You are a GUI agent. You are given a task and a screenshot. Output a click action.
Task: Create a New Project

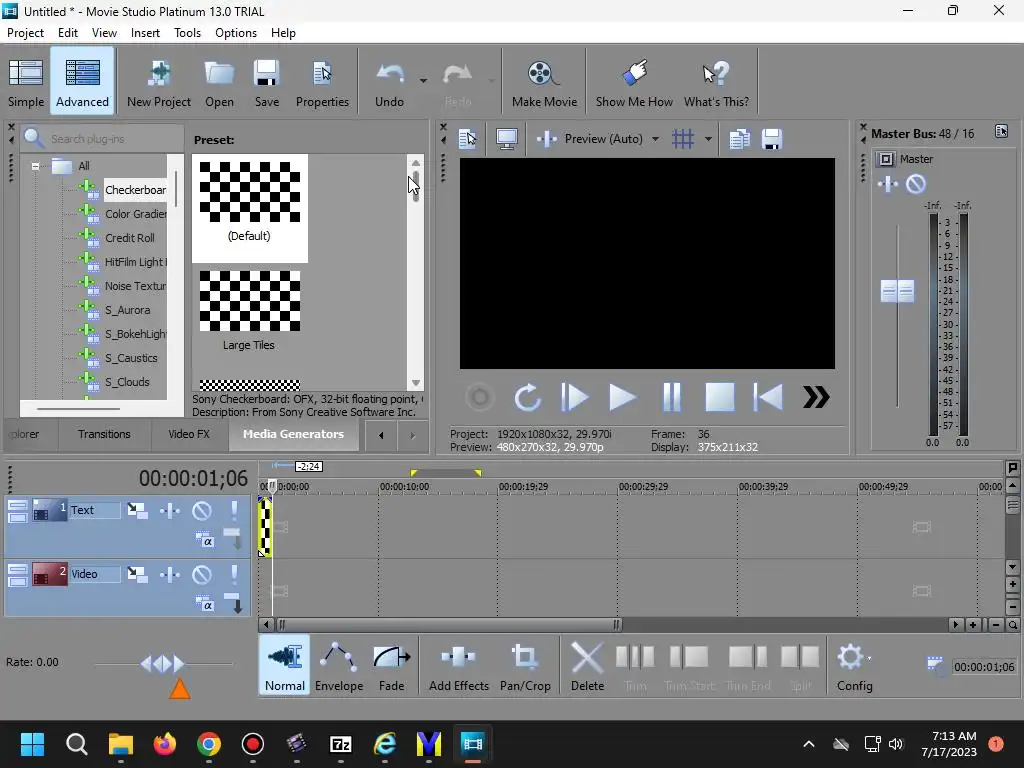tap(159, 82)
